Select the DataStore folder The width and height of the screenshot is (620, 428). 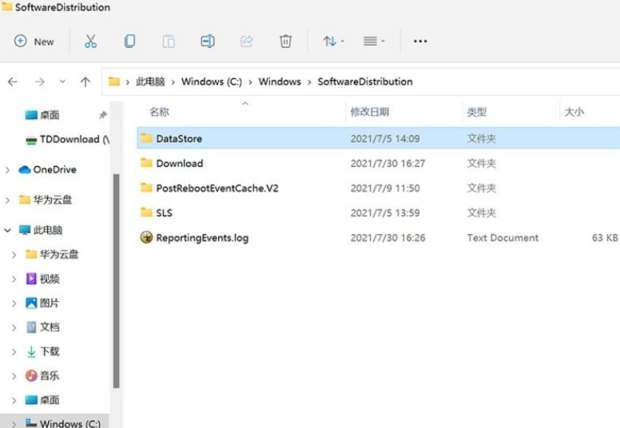click(x=378, y=138)
